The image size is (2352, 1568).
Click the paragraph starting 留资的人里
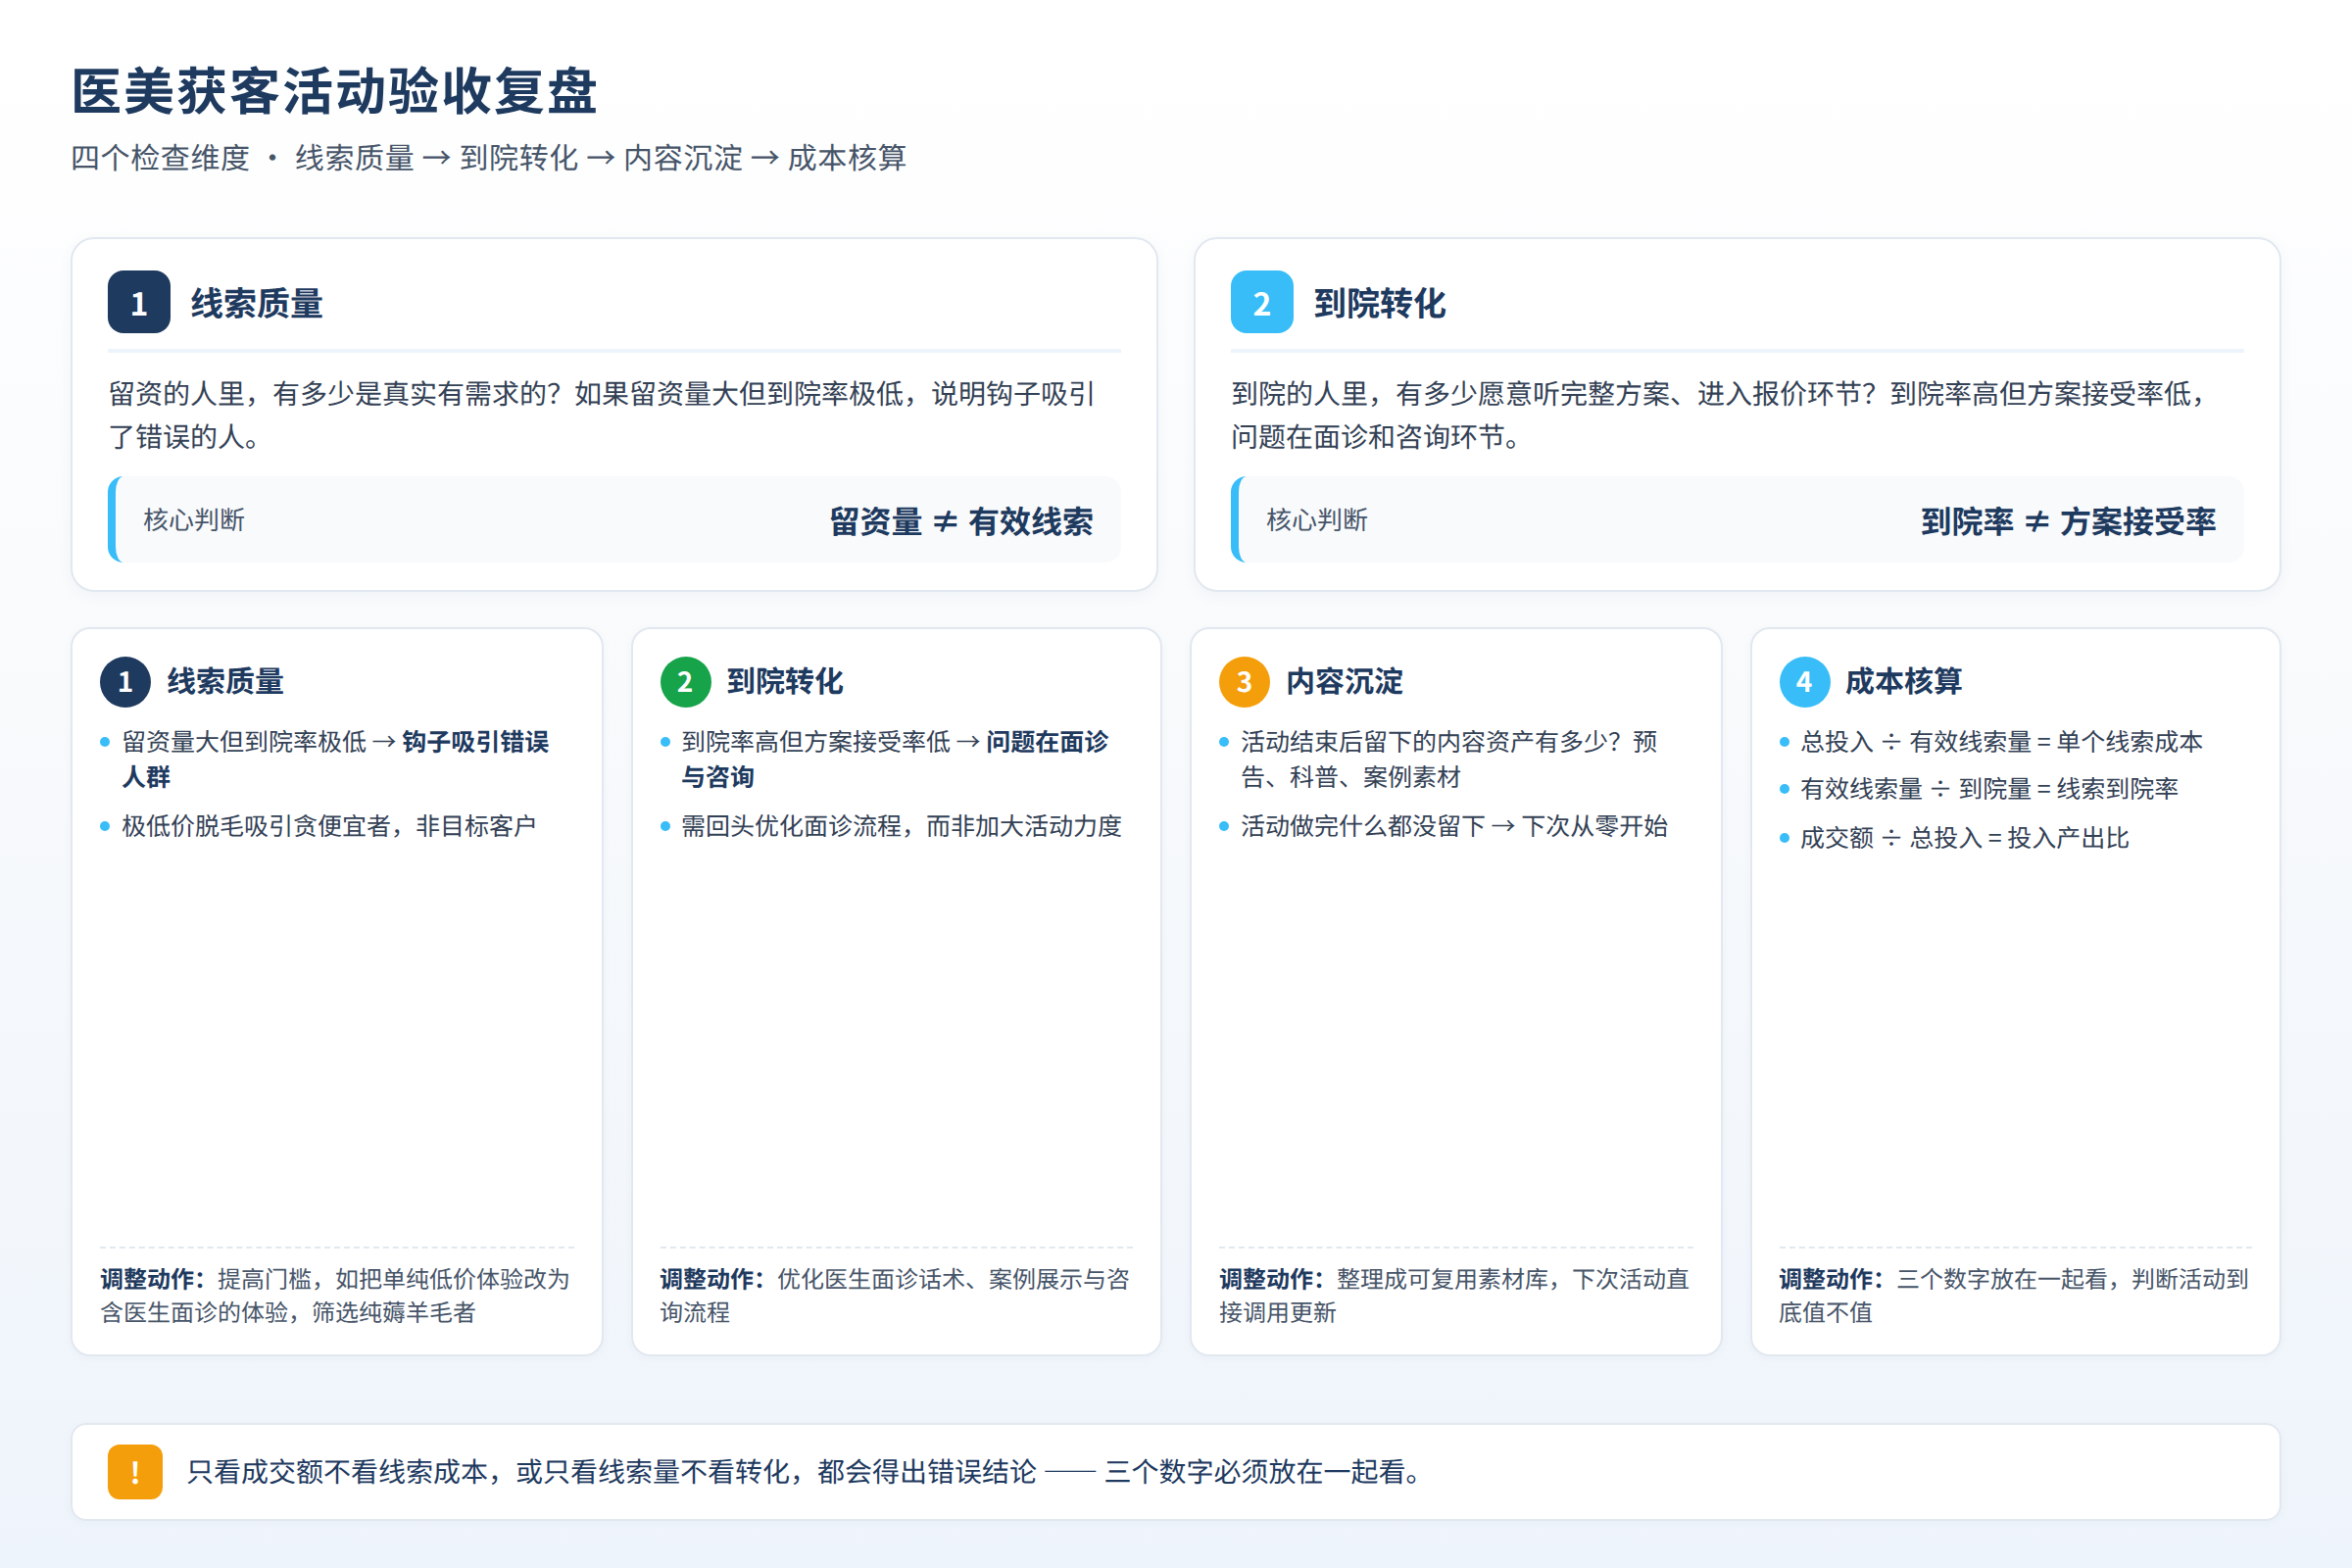tap(603, 415)
